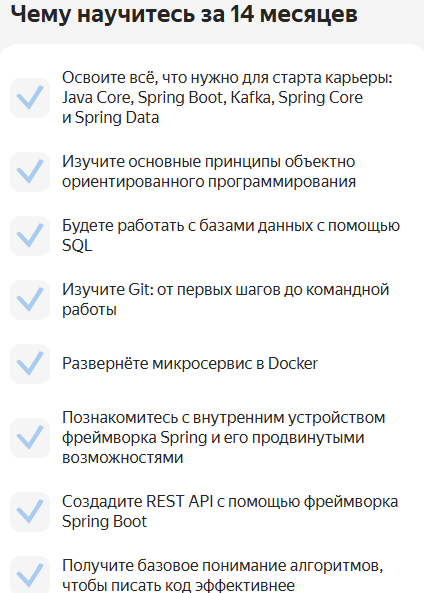424x593 pixels.
Task: Select the checkmark next to the Docker microservice item
Action: pos(30,363)
